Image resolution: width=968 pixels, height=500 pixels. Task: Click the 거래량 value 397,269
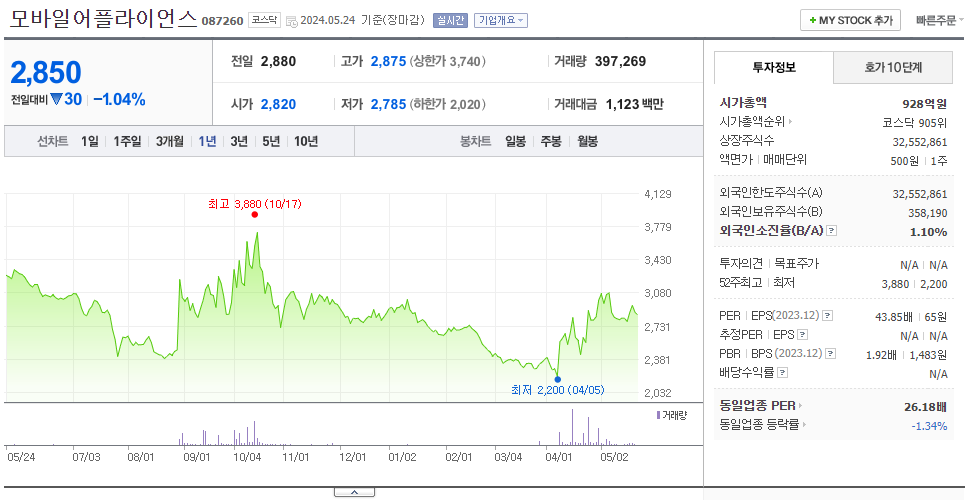(x=620, y=61)
